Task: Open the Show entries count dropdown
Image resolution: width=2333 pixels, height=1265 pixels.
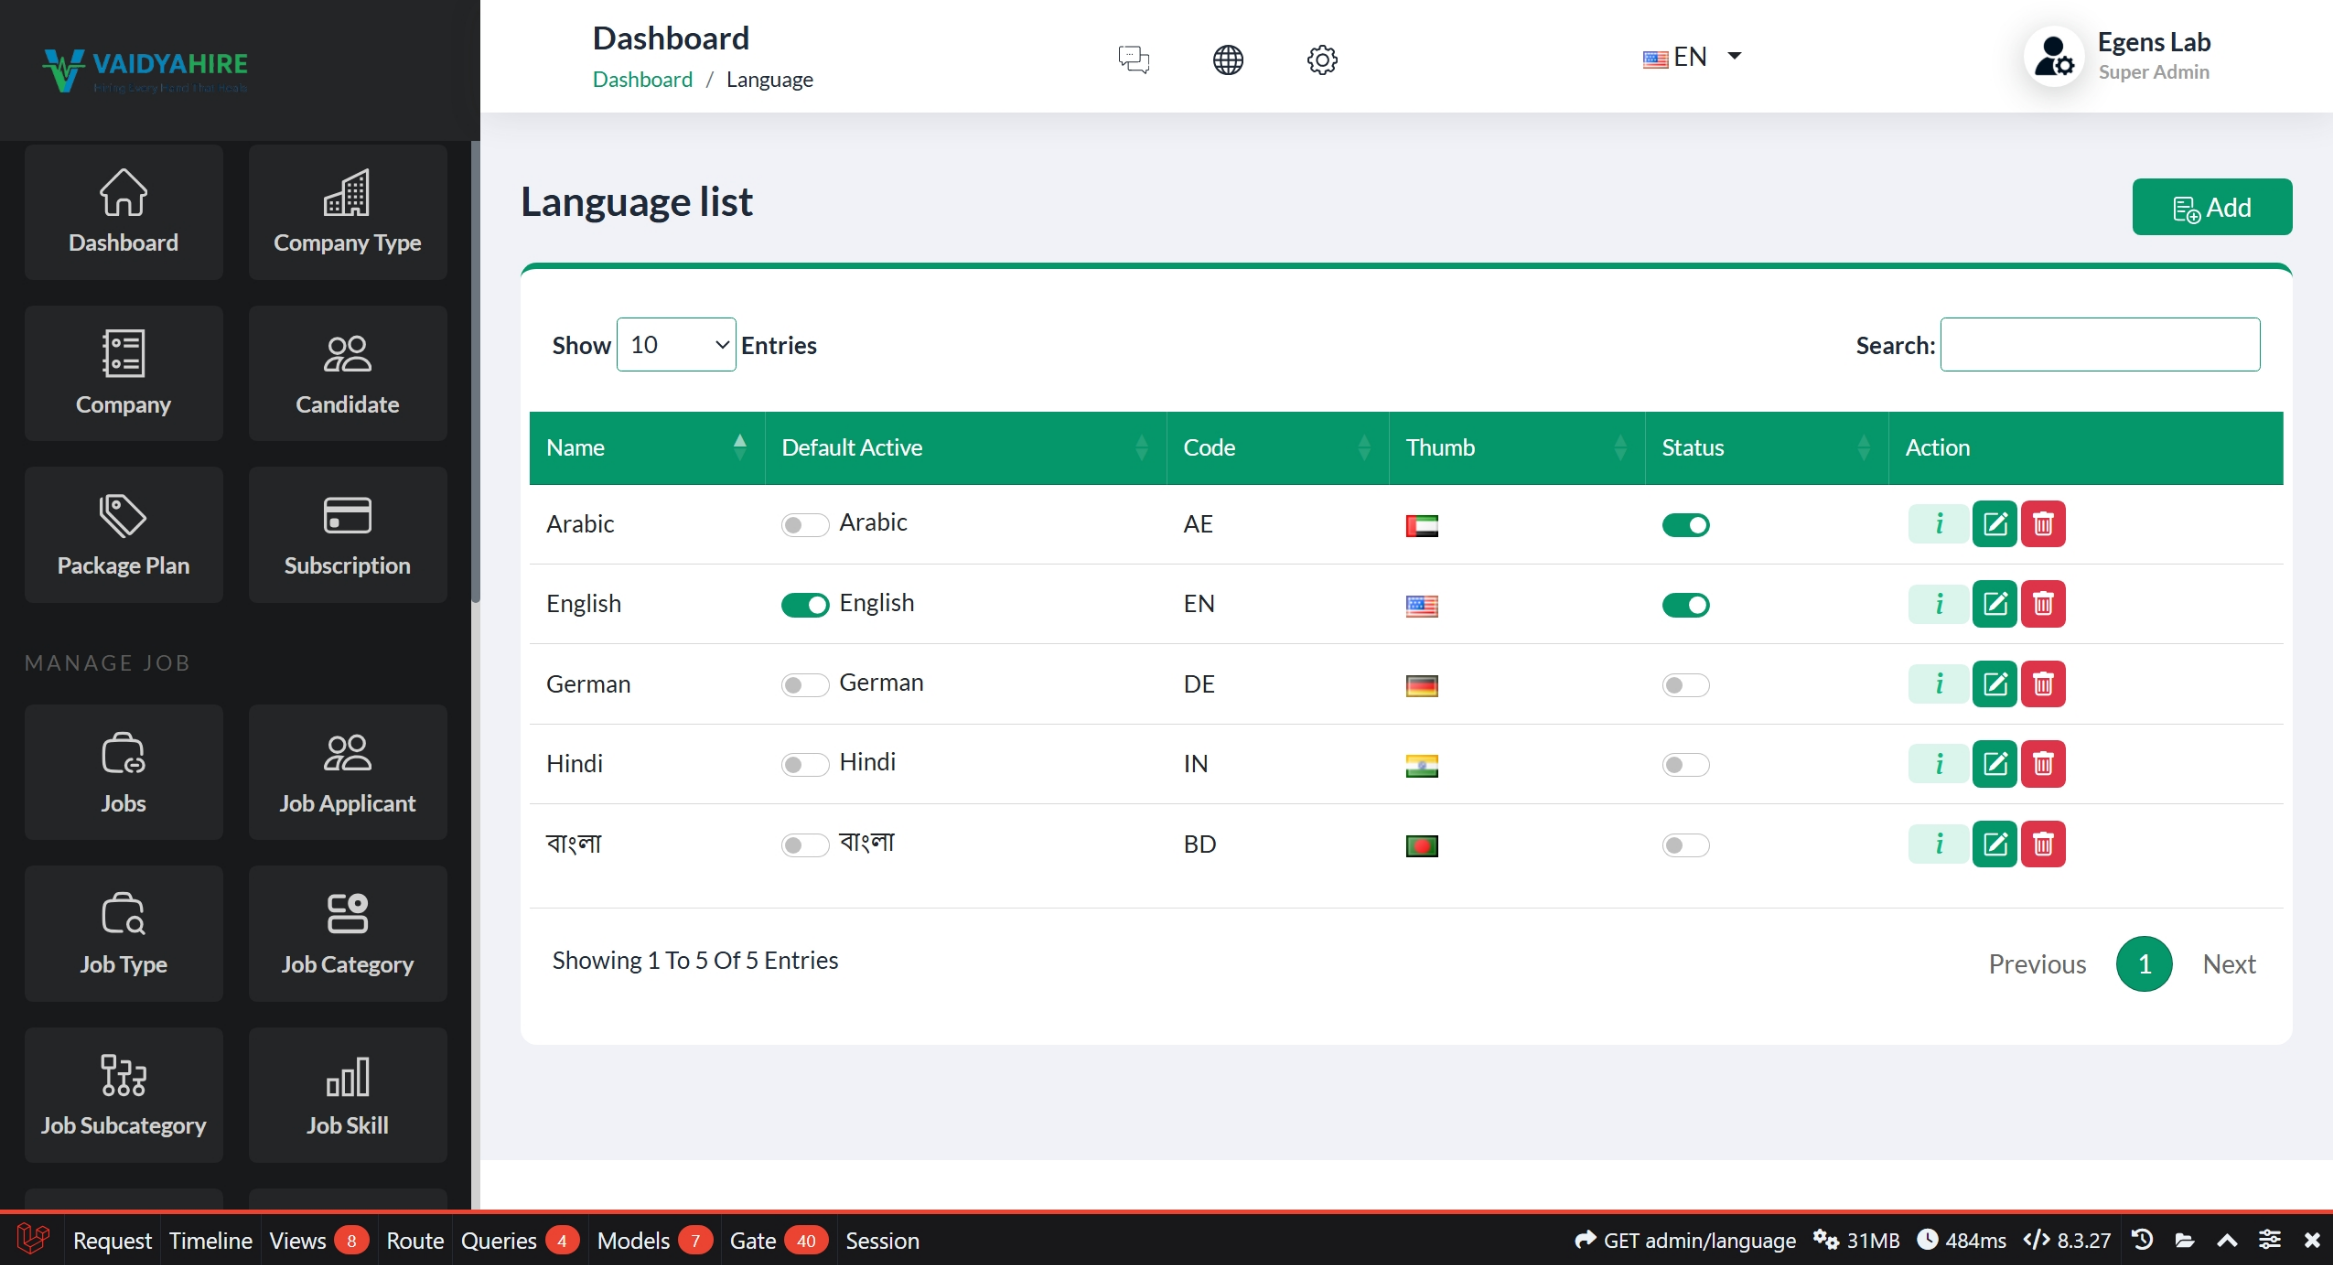Action: pos(676,345)
